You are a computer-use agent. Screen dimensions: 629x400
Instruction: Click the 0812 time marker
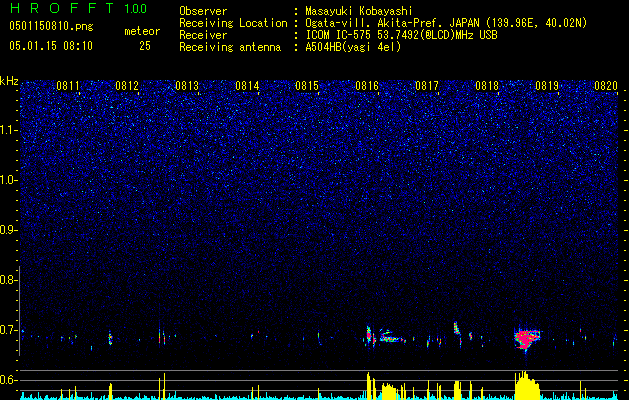(127, 86)
